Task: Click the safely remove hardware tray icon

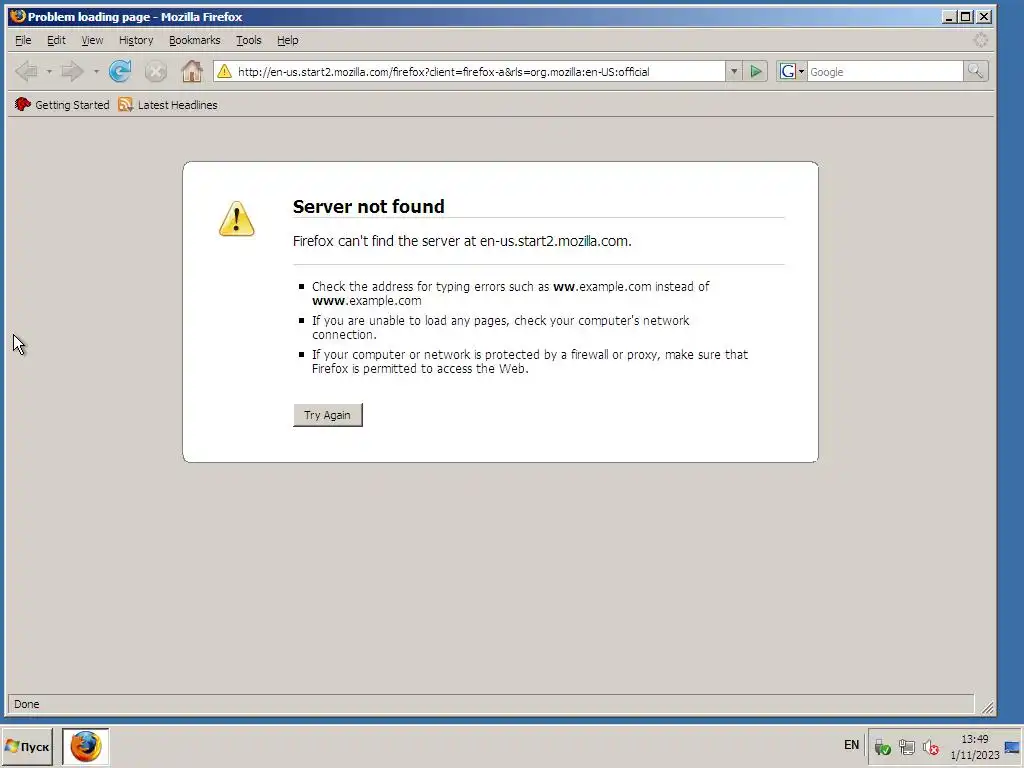Action: click(x=882, y=746)
